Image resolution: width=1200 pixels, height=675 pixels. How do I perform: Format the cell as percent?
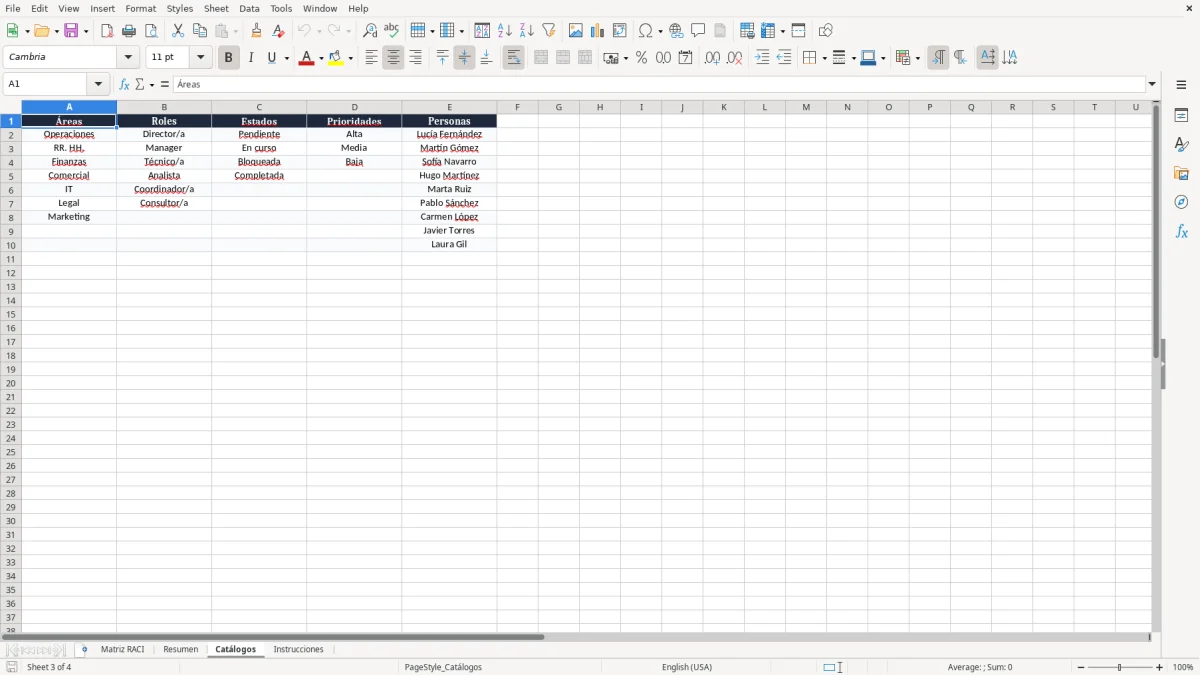pos(642,58)
